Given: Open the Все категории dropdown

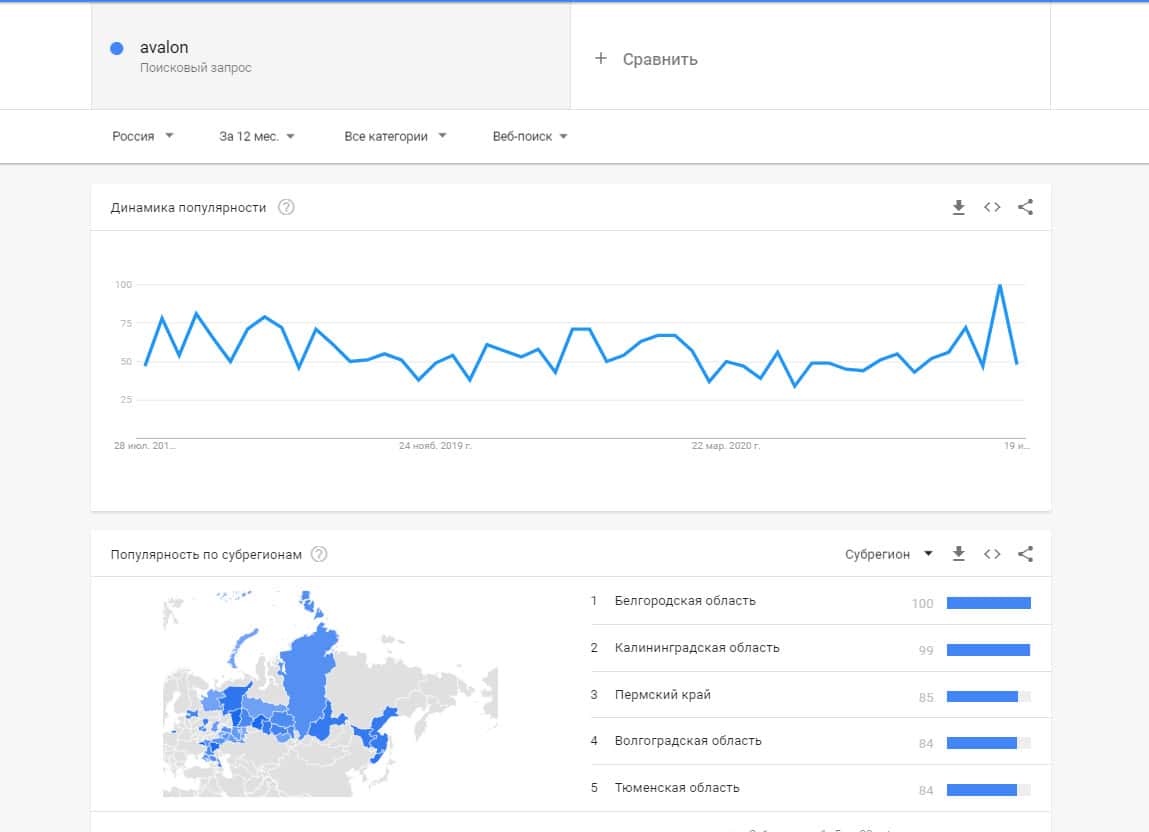Looking at the screenshot, I should 395,136.
